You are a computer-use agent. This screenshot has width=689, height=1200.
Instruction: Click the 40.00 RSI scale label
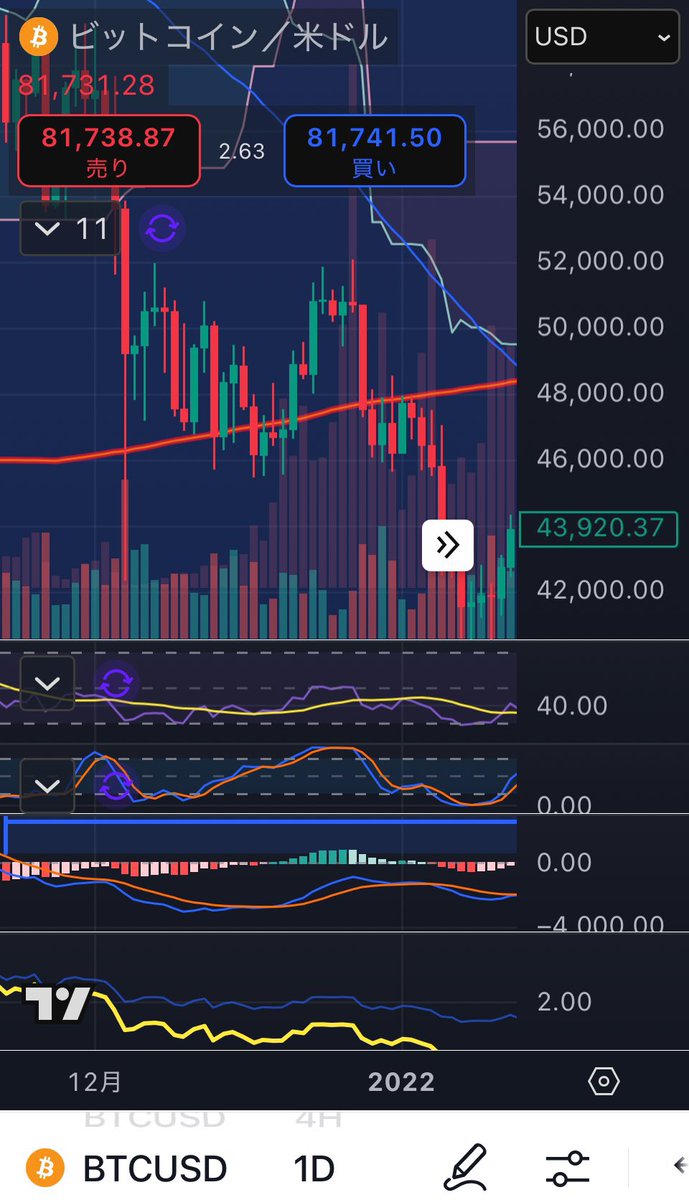[x=572, y=706]
